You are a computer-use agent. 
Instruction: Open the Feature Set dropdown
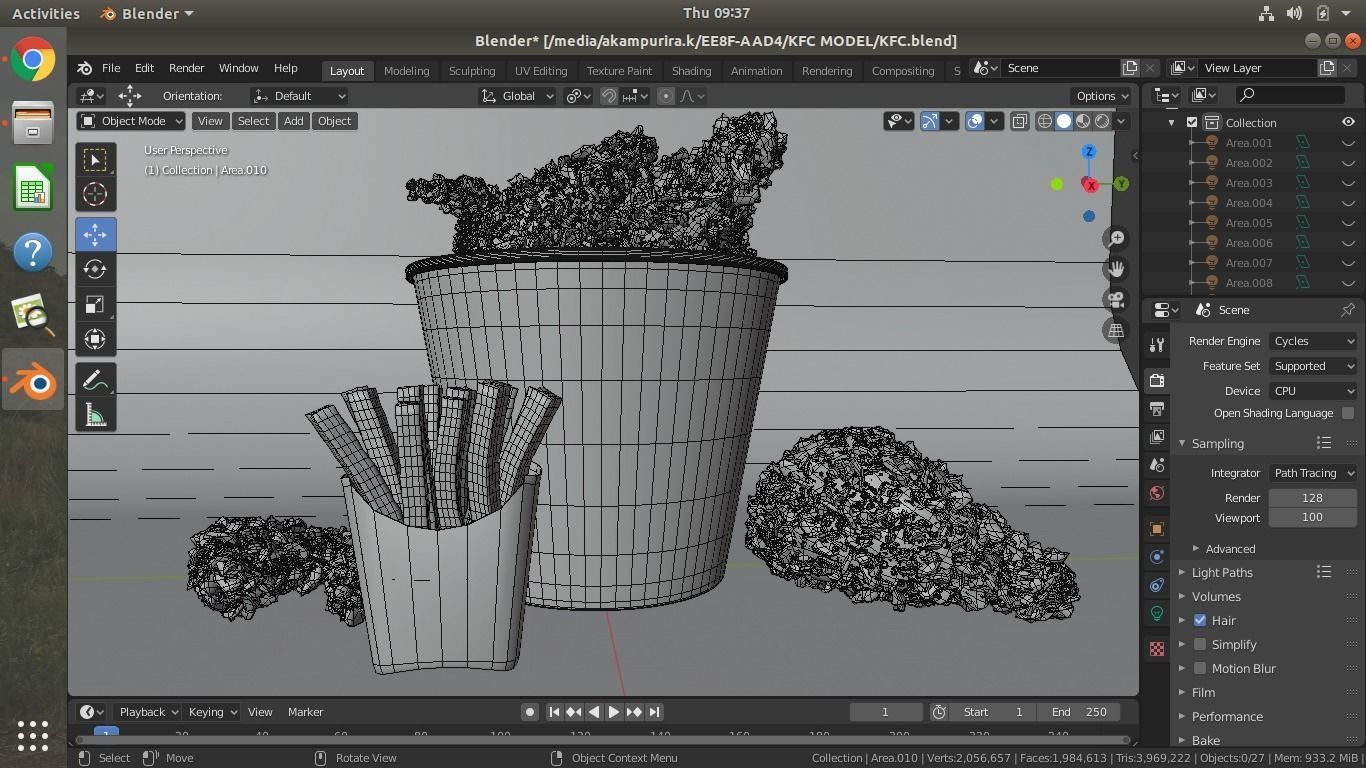pyautogui.click(x=1313, y=366)
